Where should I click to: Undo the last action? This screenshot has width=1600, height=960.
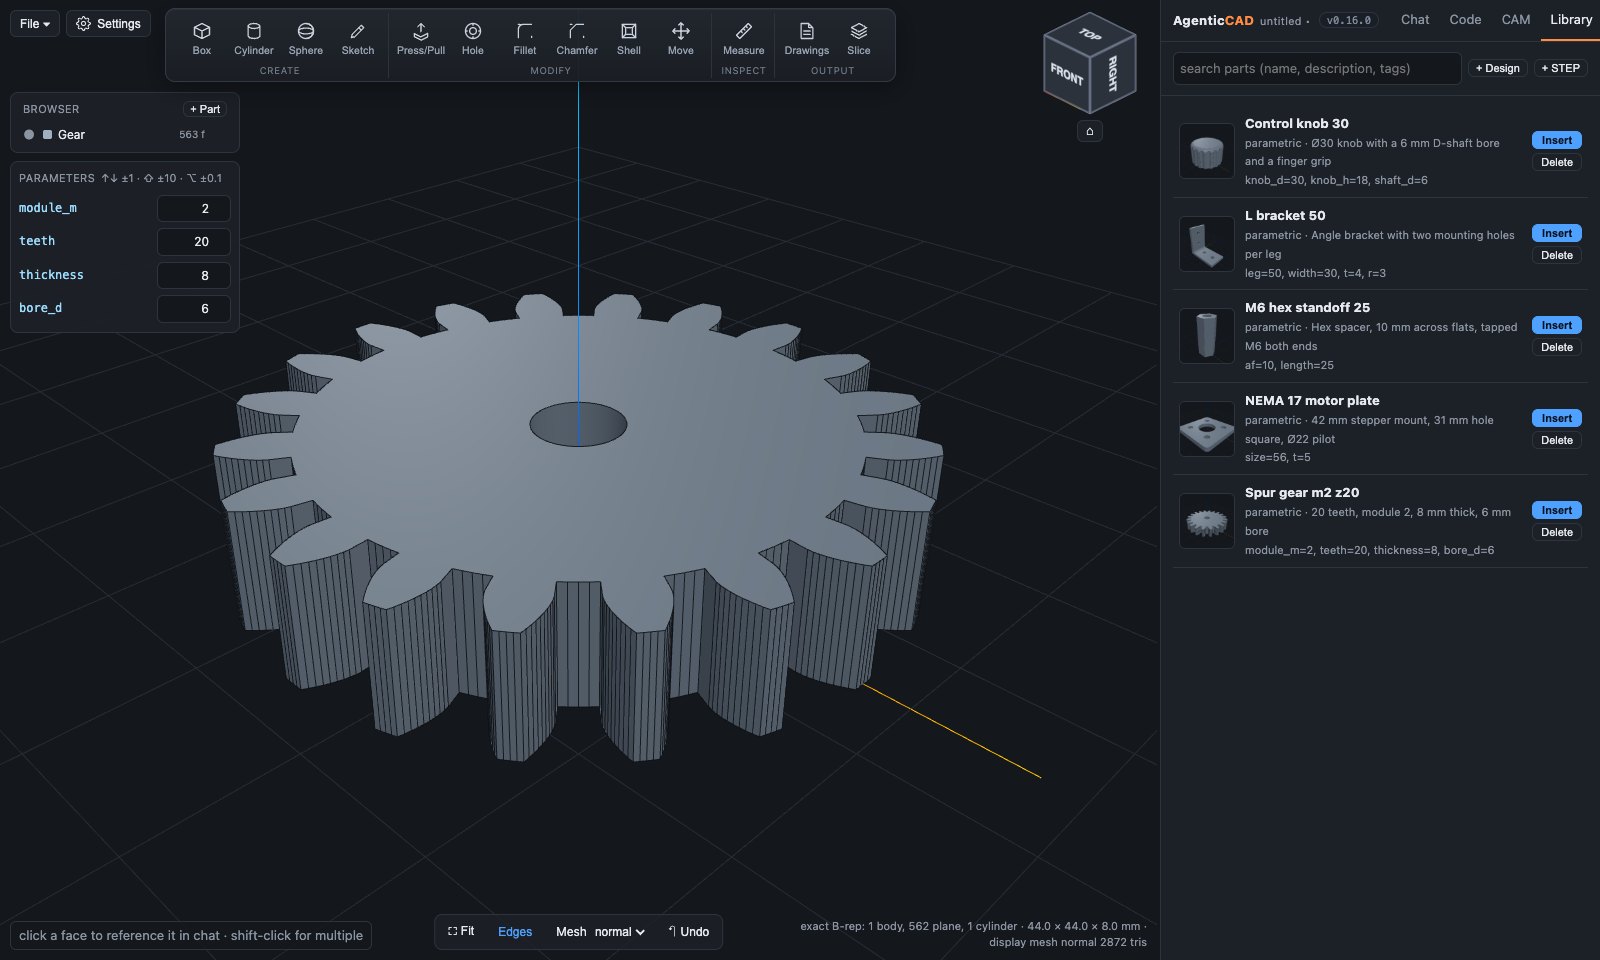click(688, 931)
